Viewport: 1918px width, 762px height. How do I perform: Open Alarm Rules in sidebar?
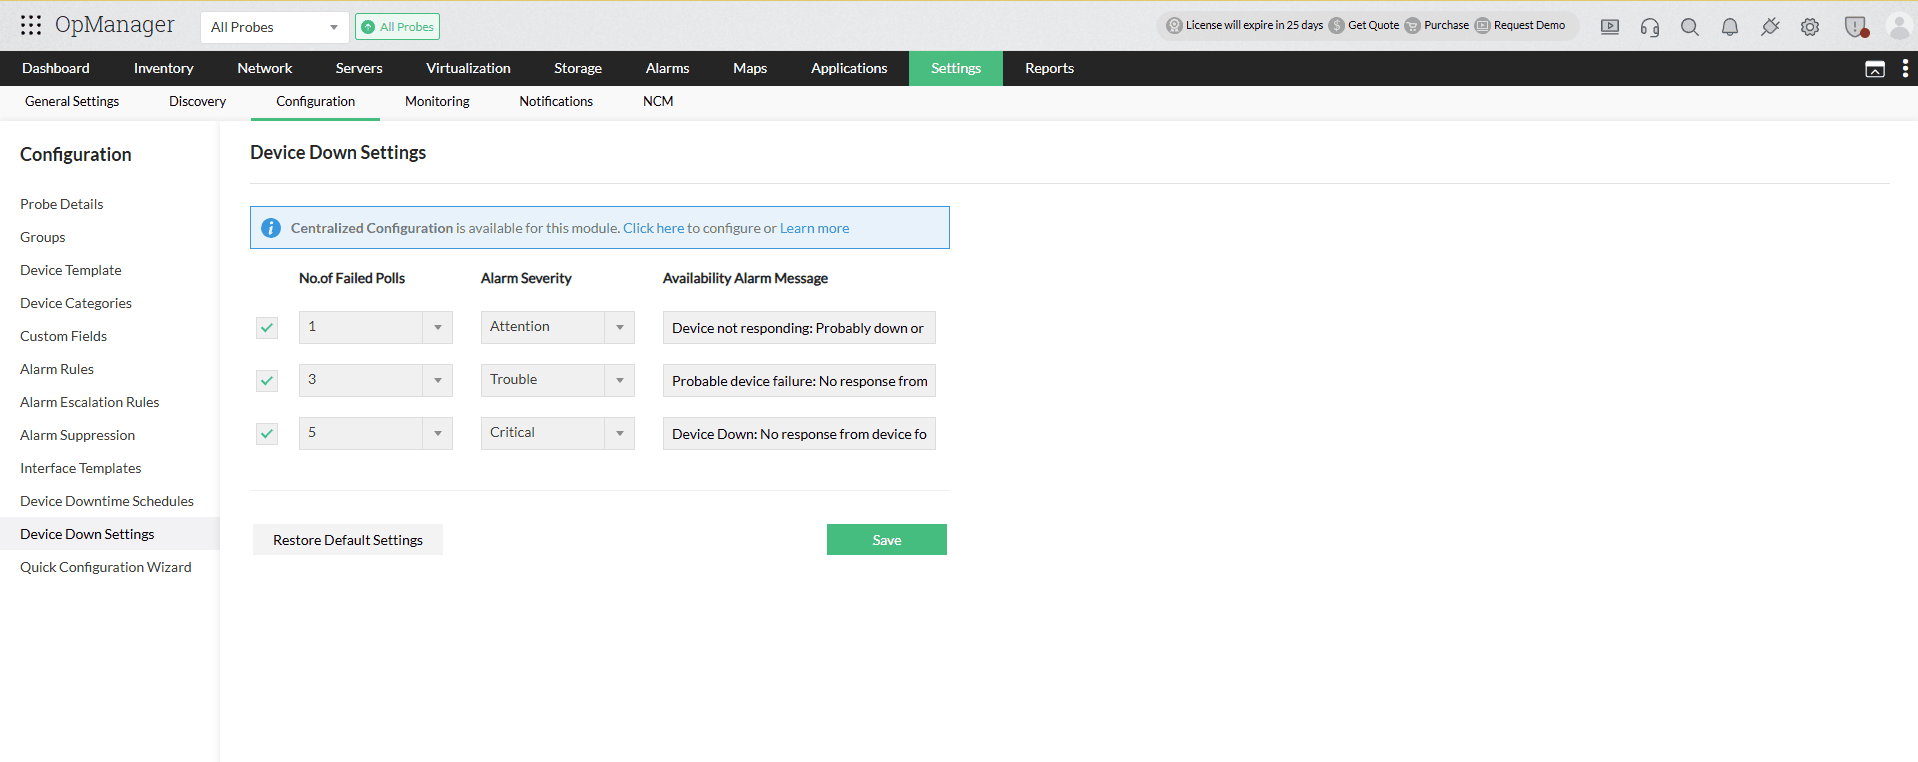coord(57,369)
